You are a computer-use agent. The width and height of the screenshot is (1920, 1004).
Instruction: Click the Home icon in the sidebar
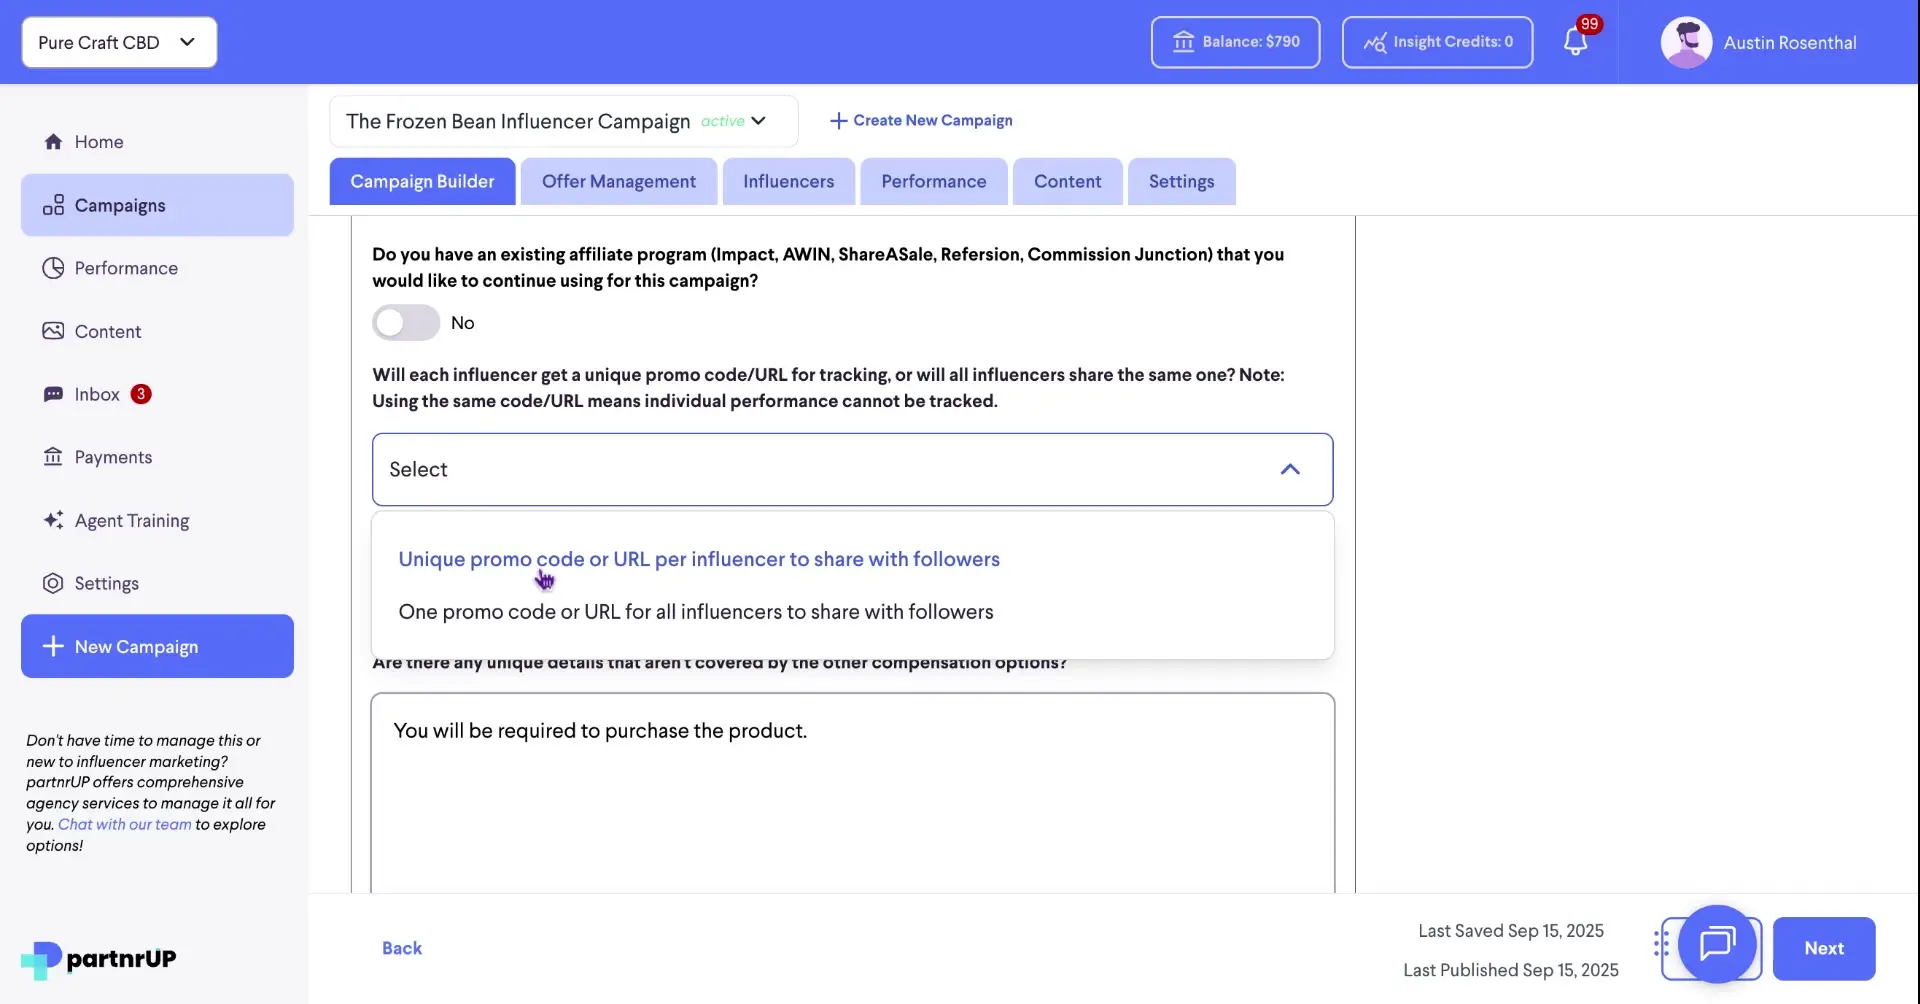tap(54, 141)
